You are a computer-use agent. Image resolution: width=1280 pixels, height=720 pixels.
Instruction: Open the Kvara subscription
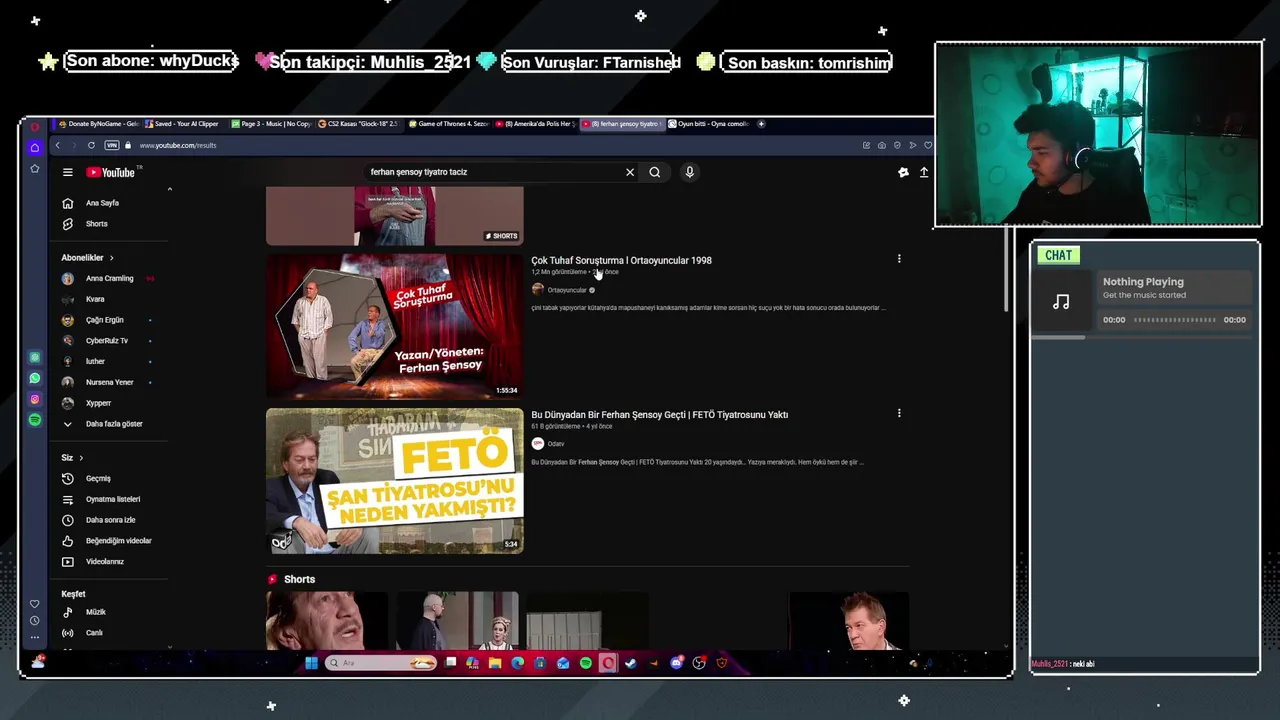coord(95,299)
